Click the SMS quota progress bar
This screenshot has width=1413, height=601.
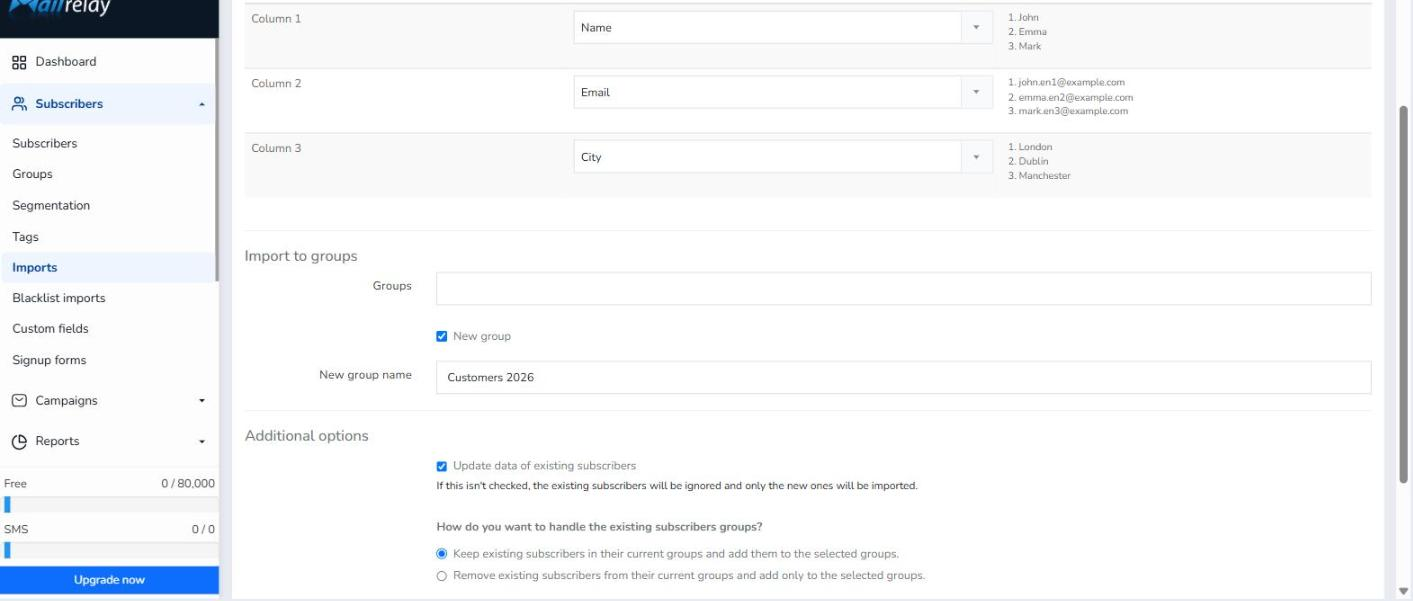click(109, 550)
